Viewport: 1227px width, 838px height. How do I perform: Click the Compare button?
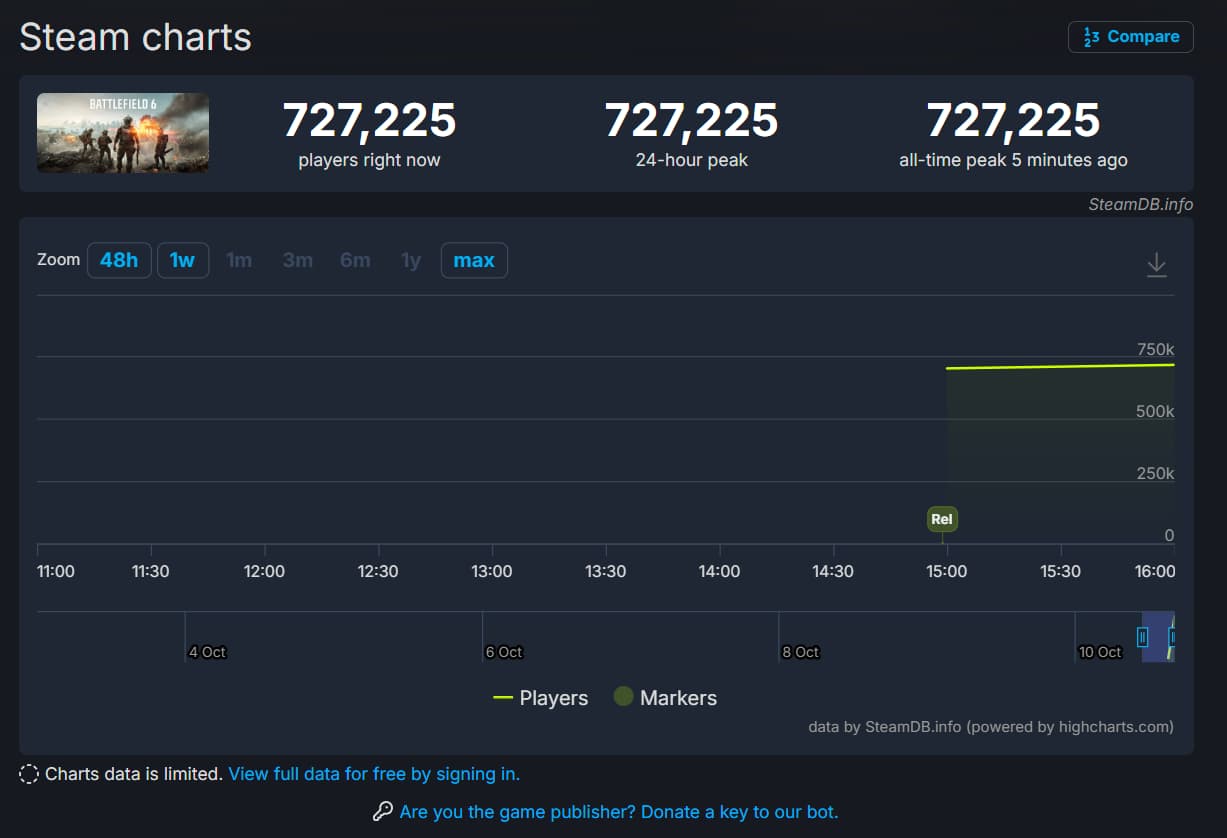1130,37
